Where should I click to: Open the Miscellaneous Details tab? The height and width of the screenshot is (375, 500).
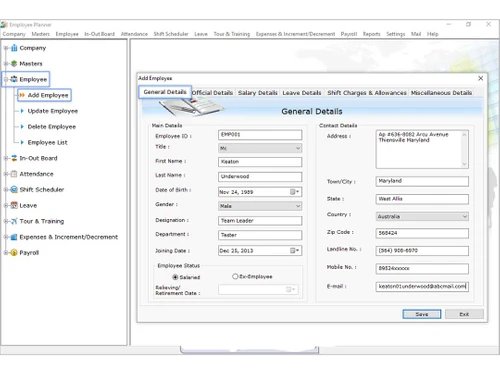click(441, 93)
